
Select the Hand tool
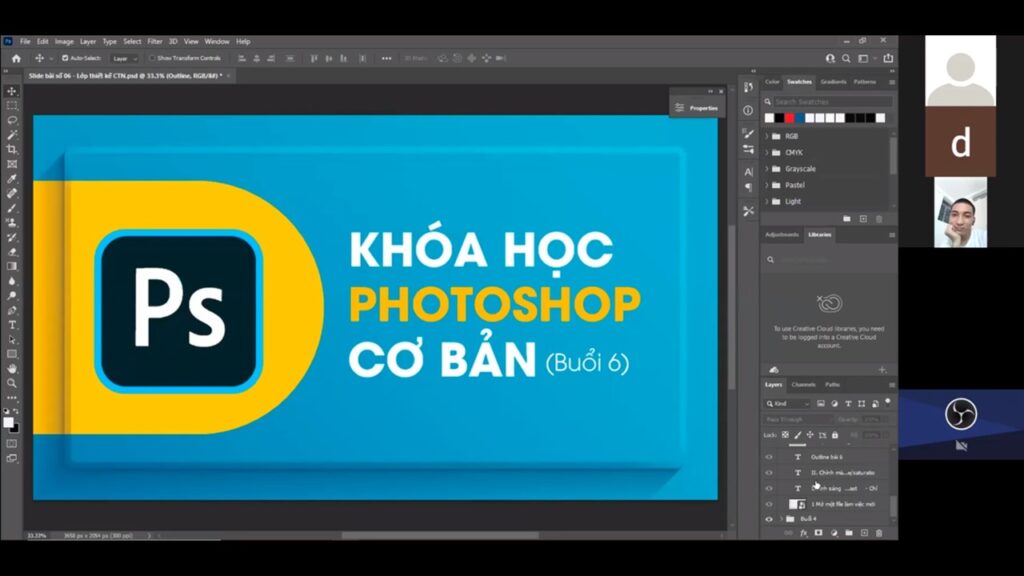coord(12,369)
